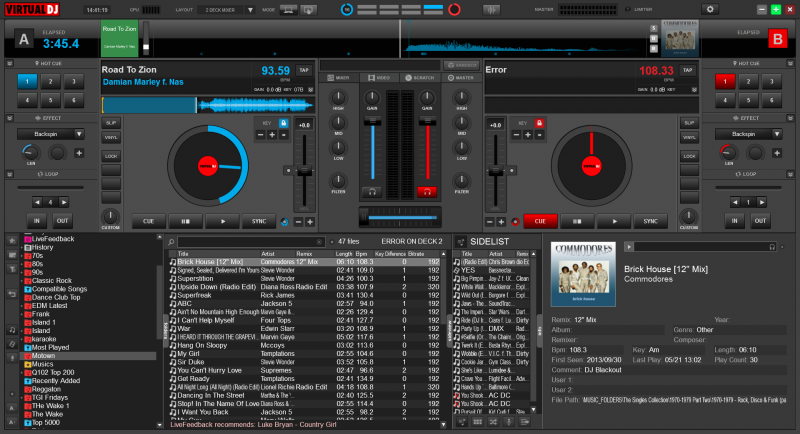Switch to the MASTER tab
This screenshot has height=434, width=800.
click(x=461, y=78)
